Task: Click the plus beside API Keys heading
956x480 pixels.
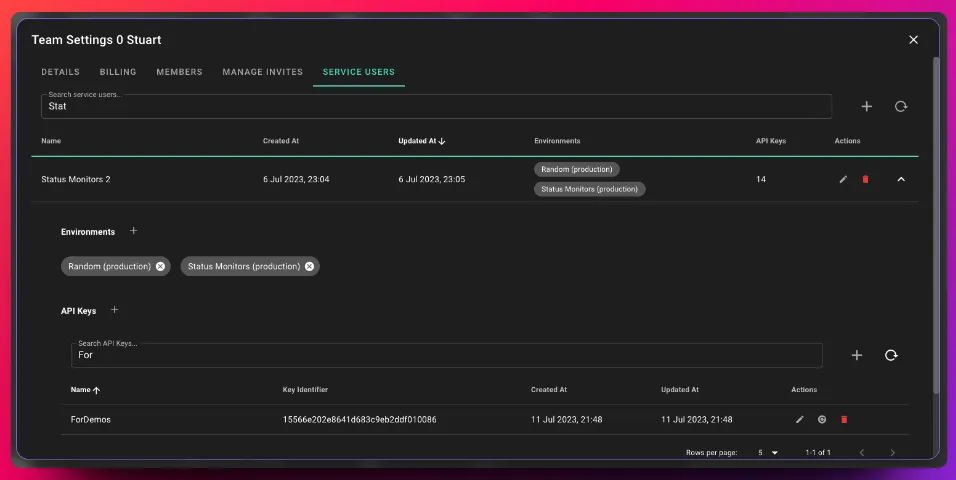Action: pyautogui.click(x=114, y=311)
